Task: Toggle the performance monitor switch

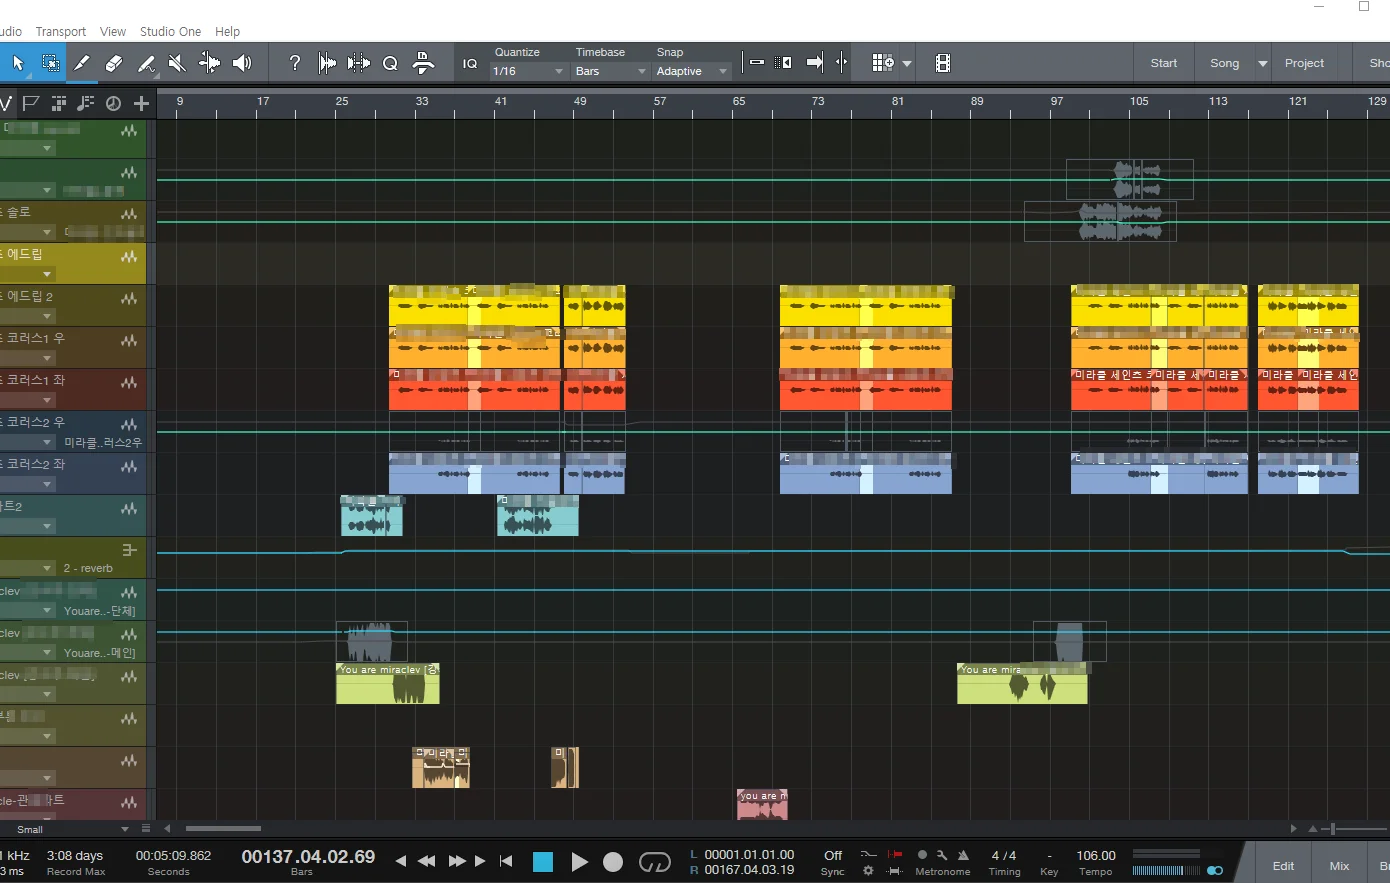Action: click(x=1215, y=870)
